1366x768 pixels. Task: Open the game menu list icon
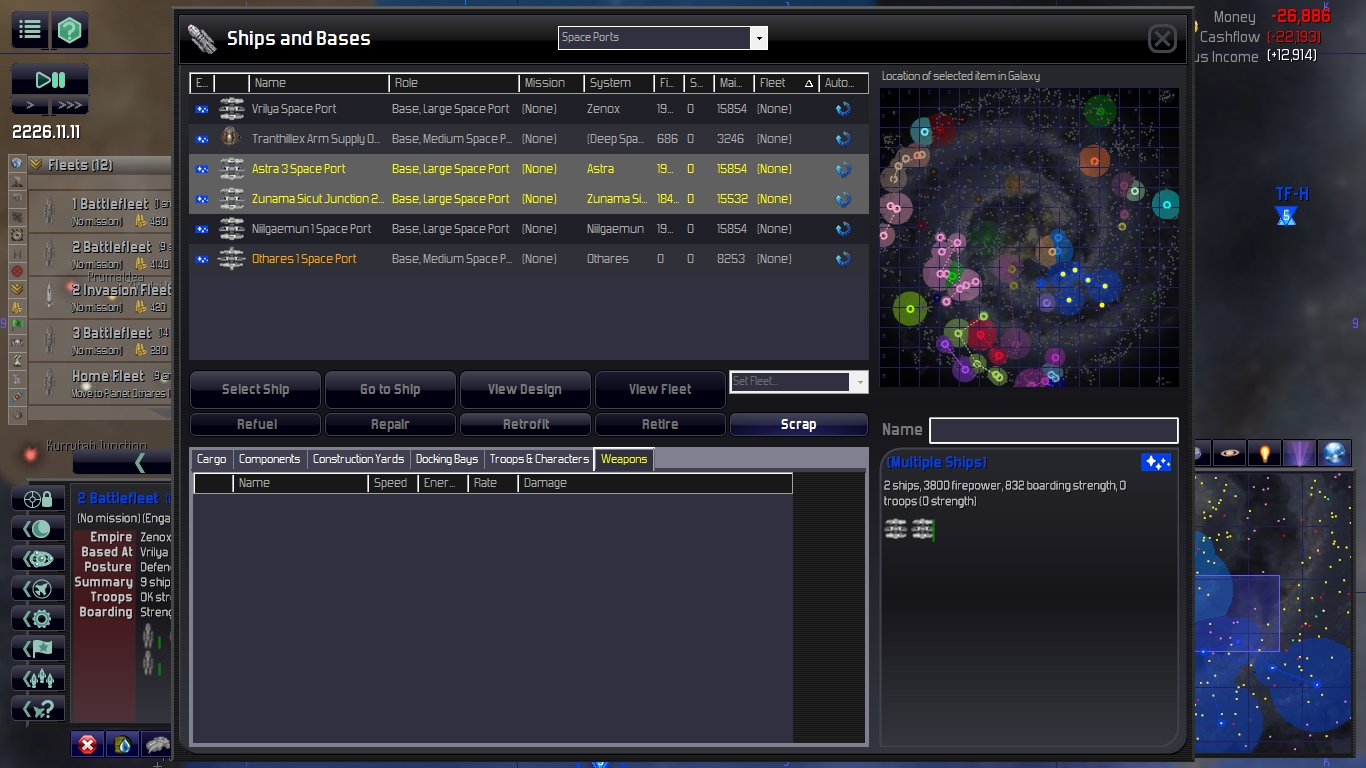point(30,30)
